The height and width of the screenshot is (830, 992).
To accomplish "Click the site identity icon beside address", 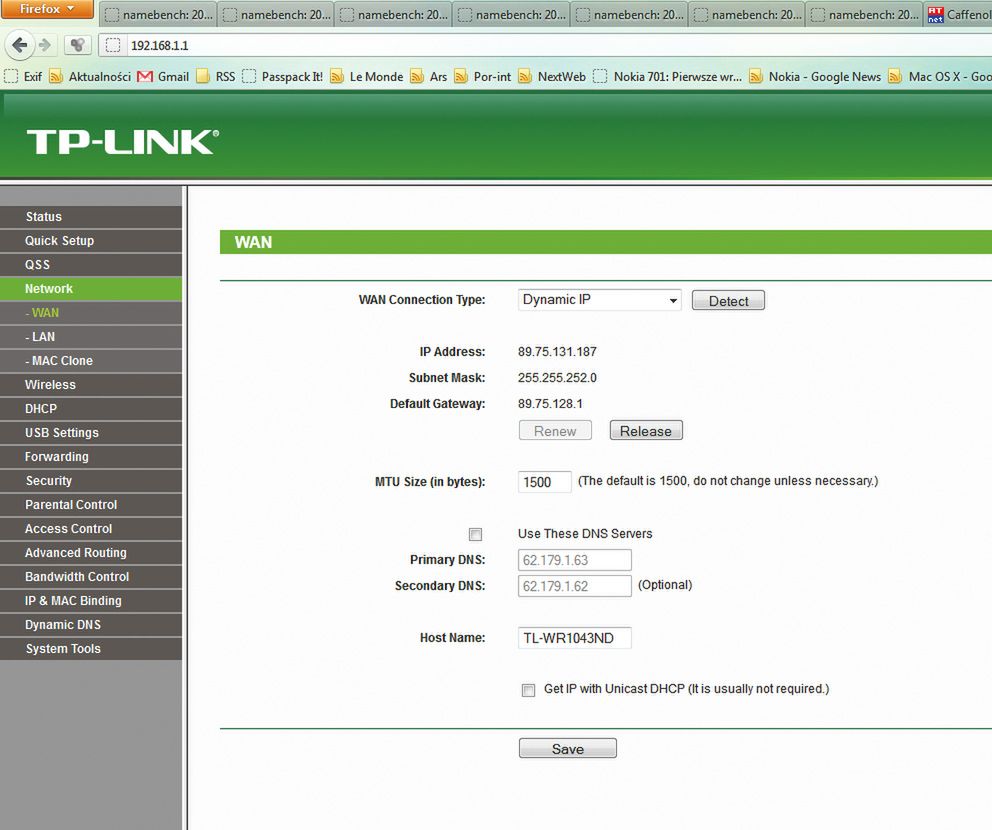I will 113,45.
